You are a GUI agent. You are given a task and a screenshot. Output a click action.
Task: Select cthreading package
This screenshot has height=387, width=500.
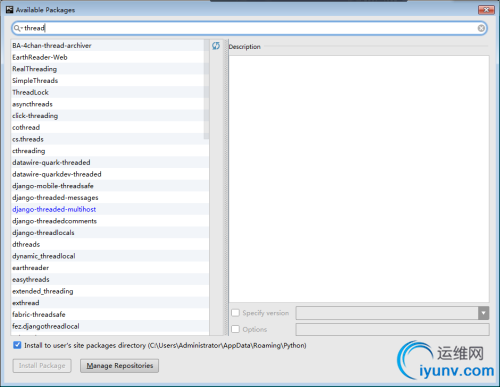pyautogui.click(x=110, y=151)
